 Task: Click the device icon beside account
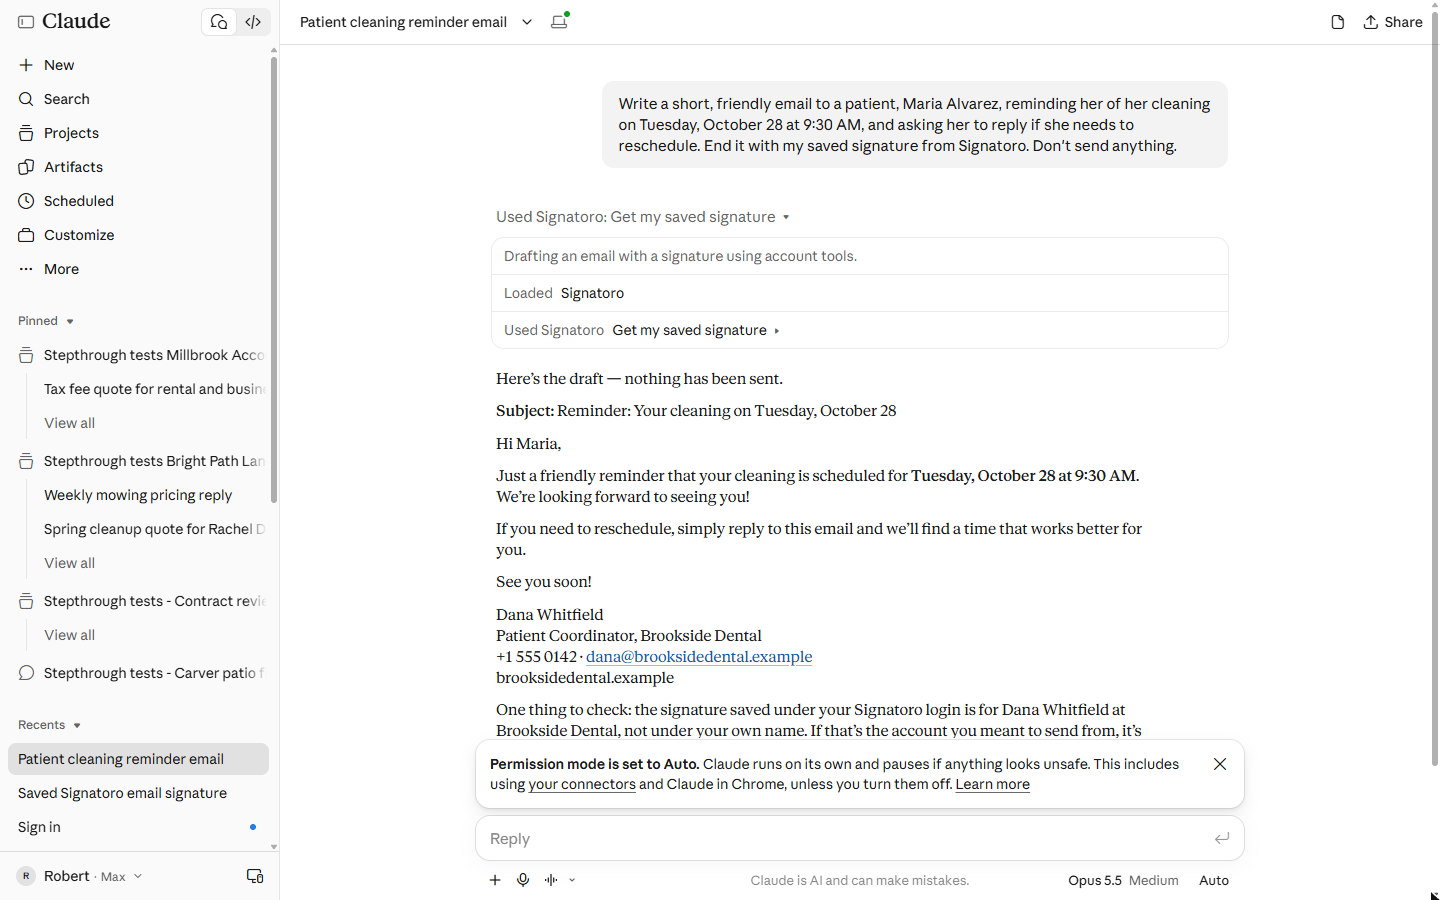click(255, 876)
